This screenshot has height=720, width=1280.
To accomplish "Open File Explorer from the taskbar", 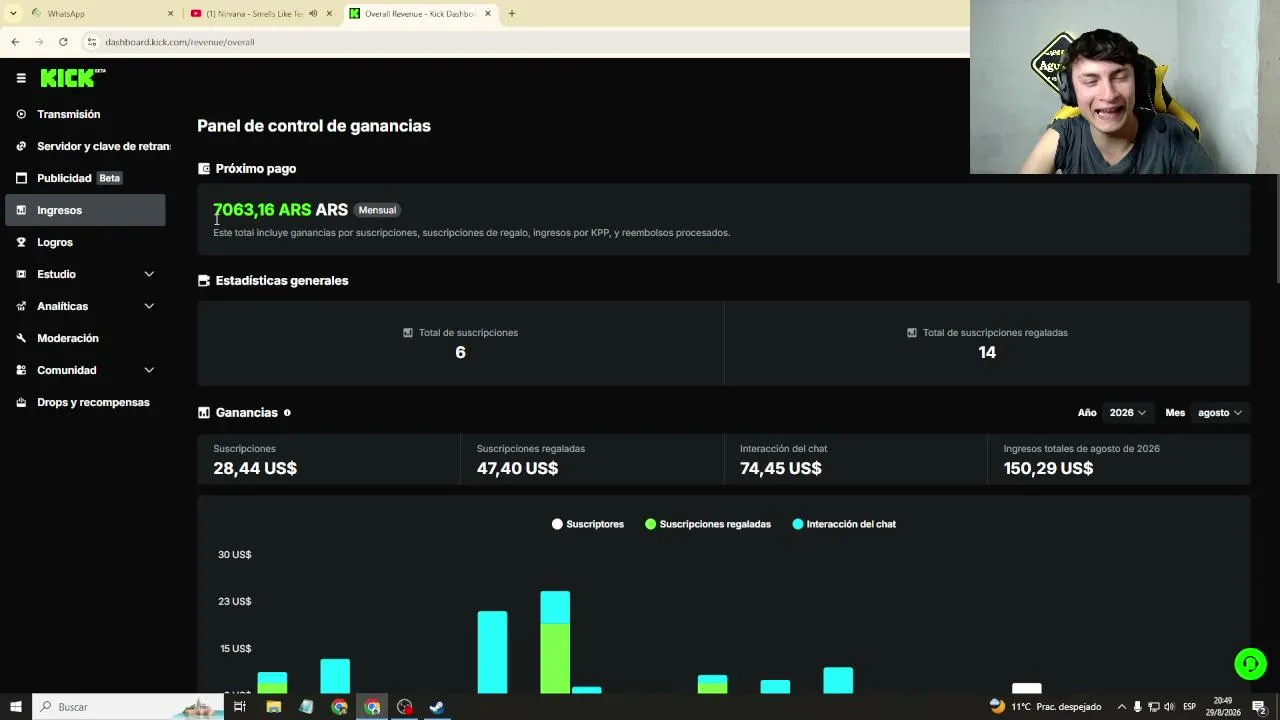I will pos(273,707).
